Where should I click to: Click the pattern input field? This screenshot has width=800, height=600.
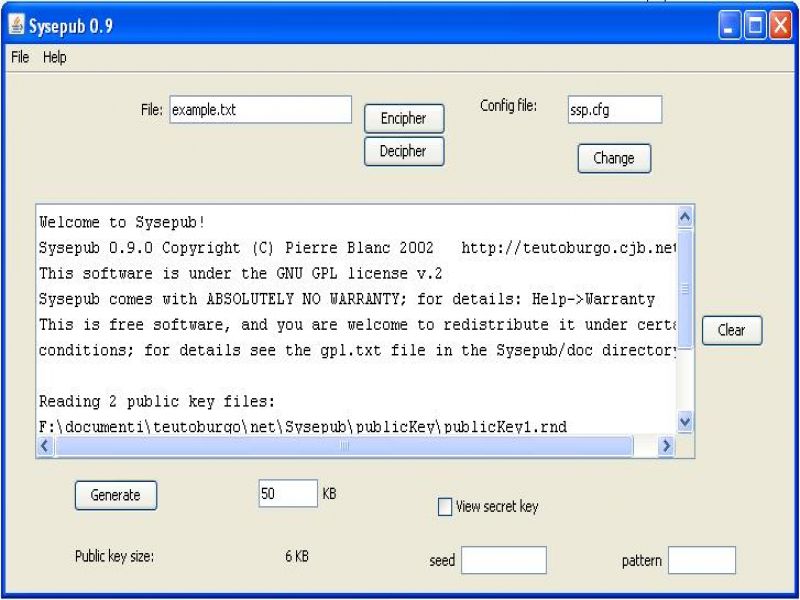point(702,560)
